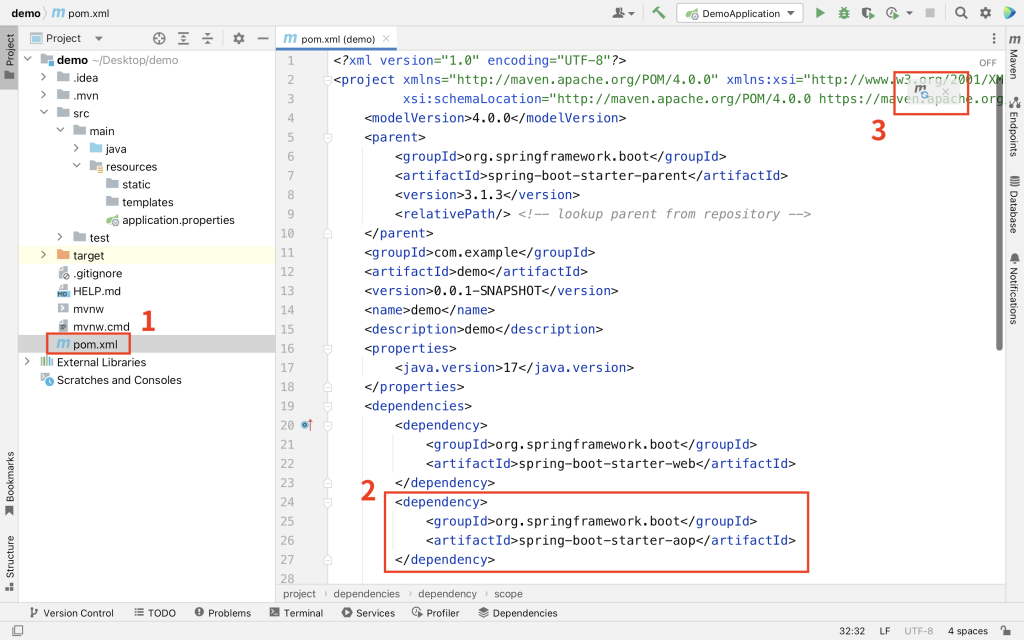Click the demo breadcrumb in navigation bar
This screenshot has width=1024, height=640.
(25, 13)
